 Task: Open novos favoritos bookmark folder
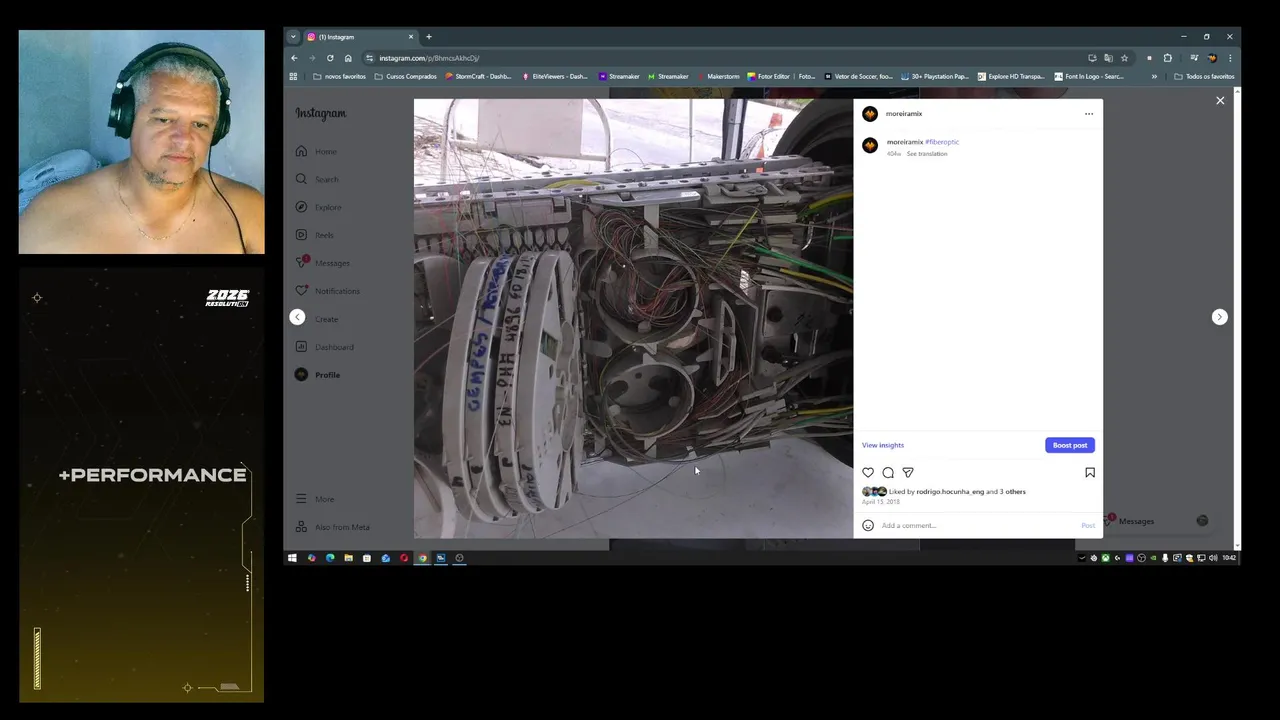340,76
